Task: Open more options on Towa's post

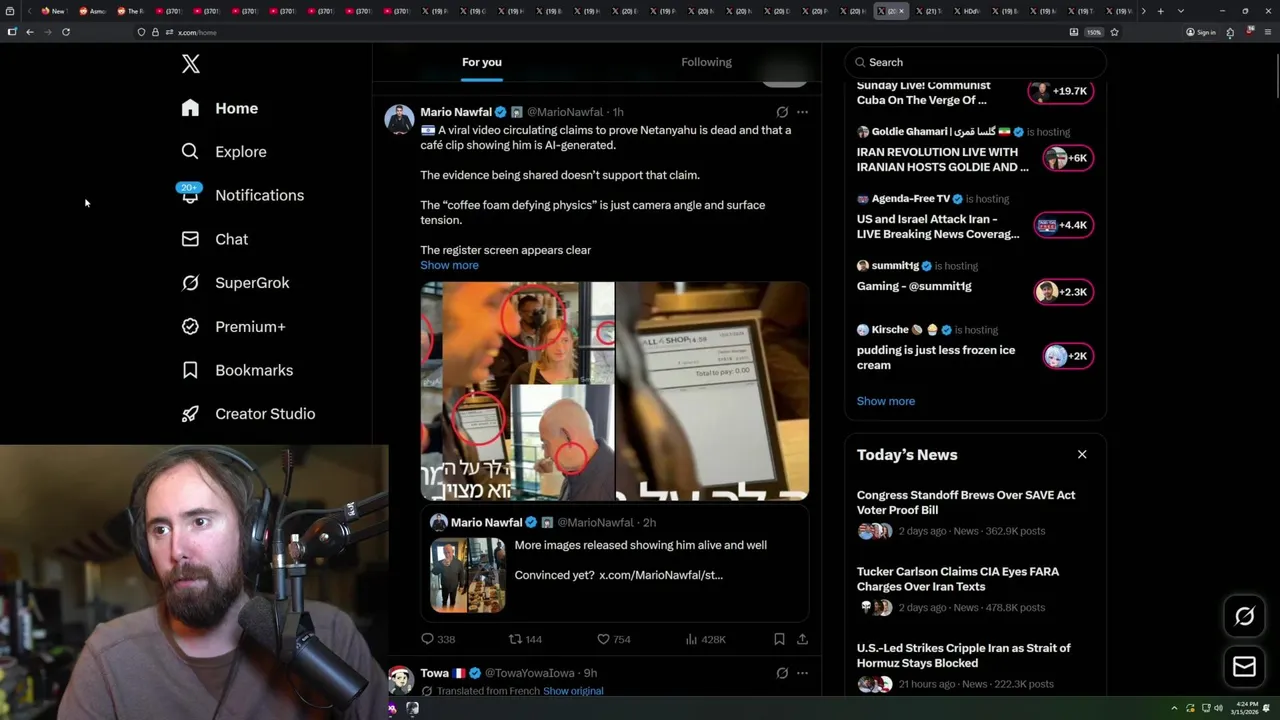Action: (x=802, y=673)
